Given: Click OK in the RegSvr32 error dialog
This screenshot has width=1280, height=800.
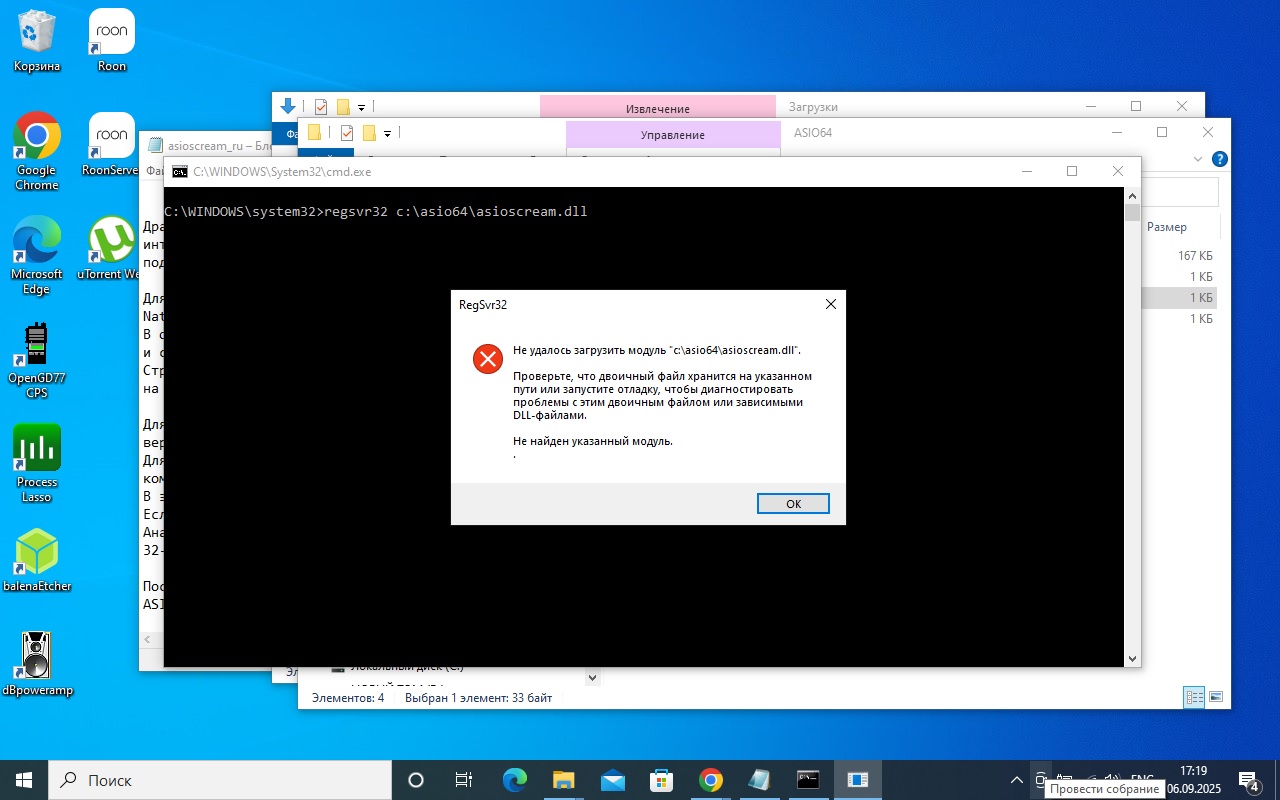Looking at the screenshot, I should click(793, 503).
